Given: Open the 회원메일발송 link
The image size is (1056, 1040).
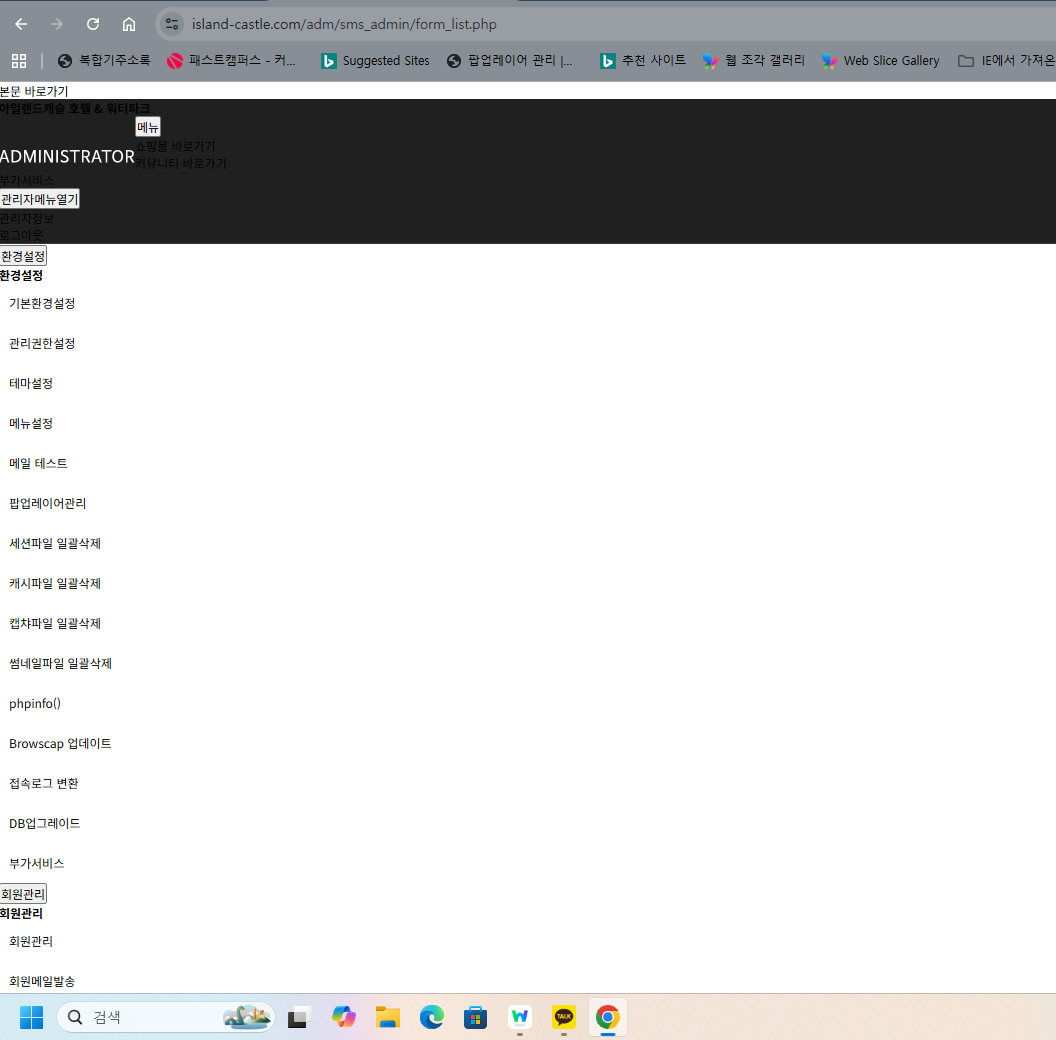Looking at the screenshot, I should (x=42, y=981).
